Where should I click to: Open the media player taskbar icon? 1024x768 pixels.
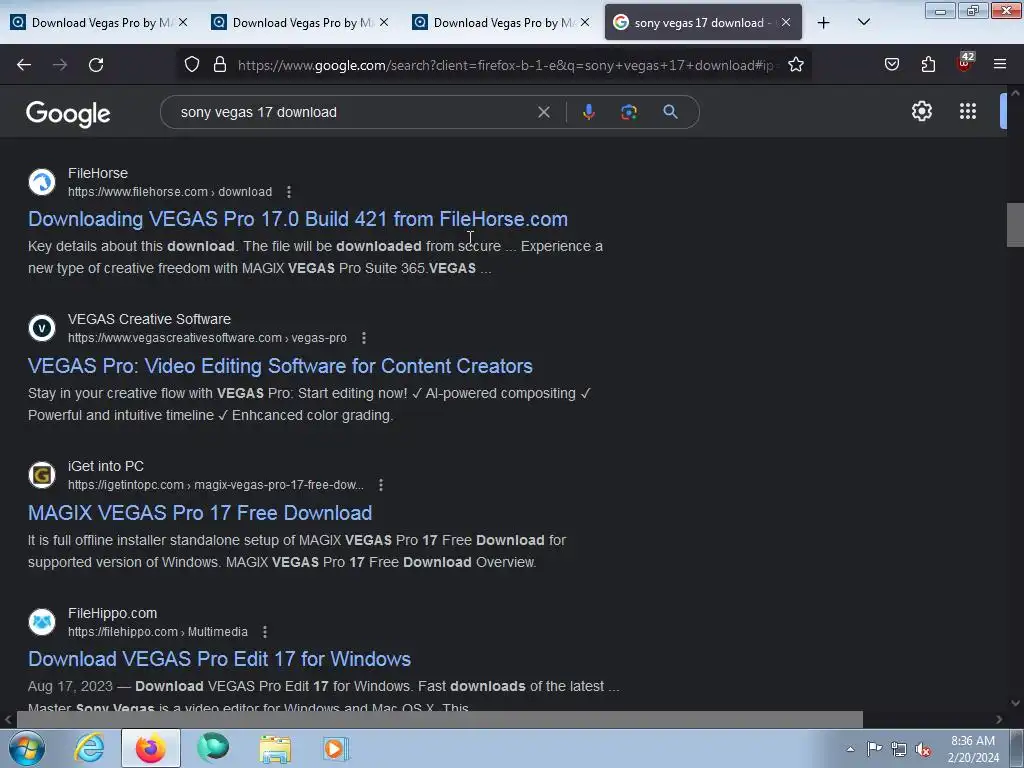(336, 748)
